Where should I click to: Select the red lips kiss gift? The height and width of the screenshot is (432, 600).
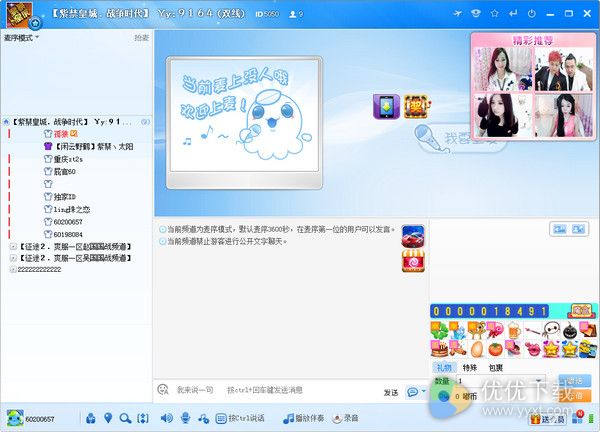[x=532, y=350]
